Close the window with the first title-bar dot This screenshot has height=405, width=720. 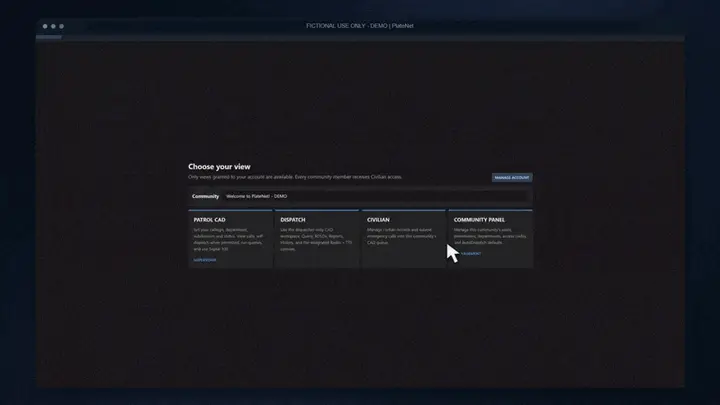point(45,26)
